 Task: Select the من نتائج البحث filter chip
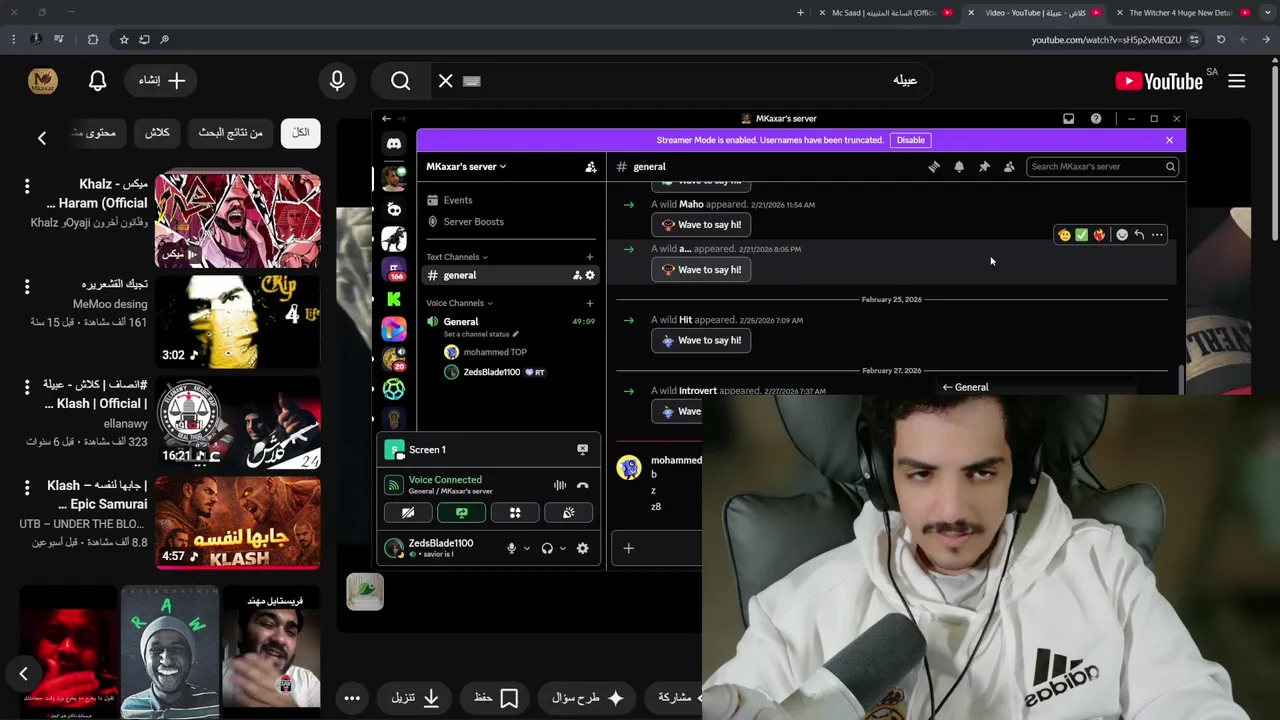click(x=230, y=133)
